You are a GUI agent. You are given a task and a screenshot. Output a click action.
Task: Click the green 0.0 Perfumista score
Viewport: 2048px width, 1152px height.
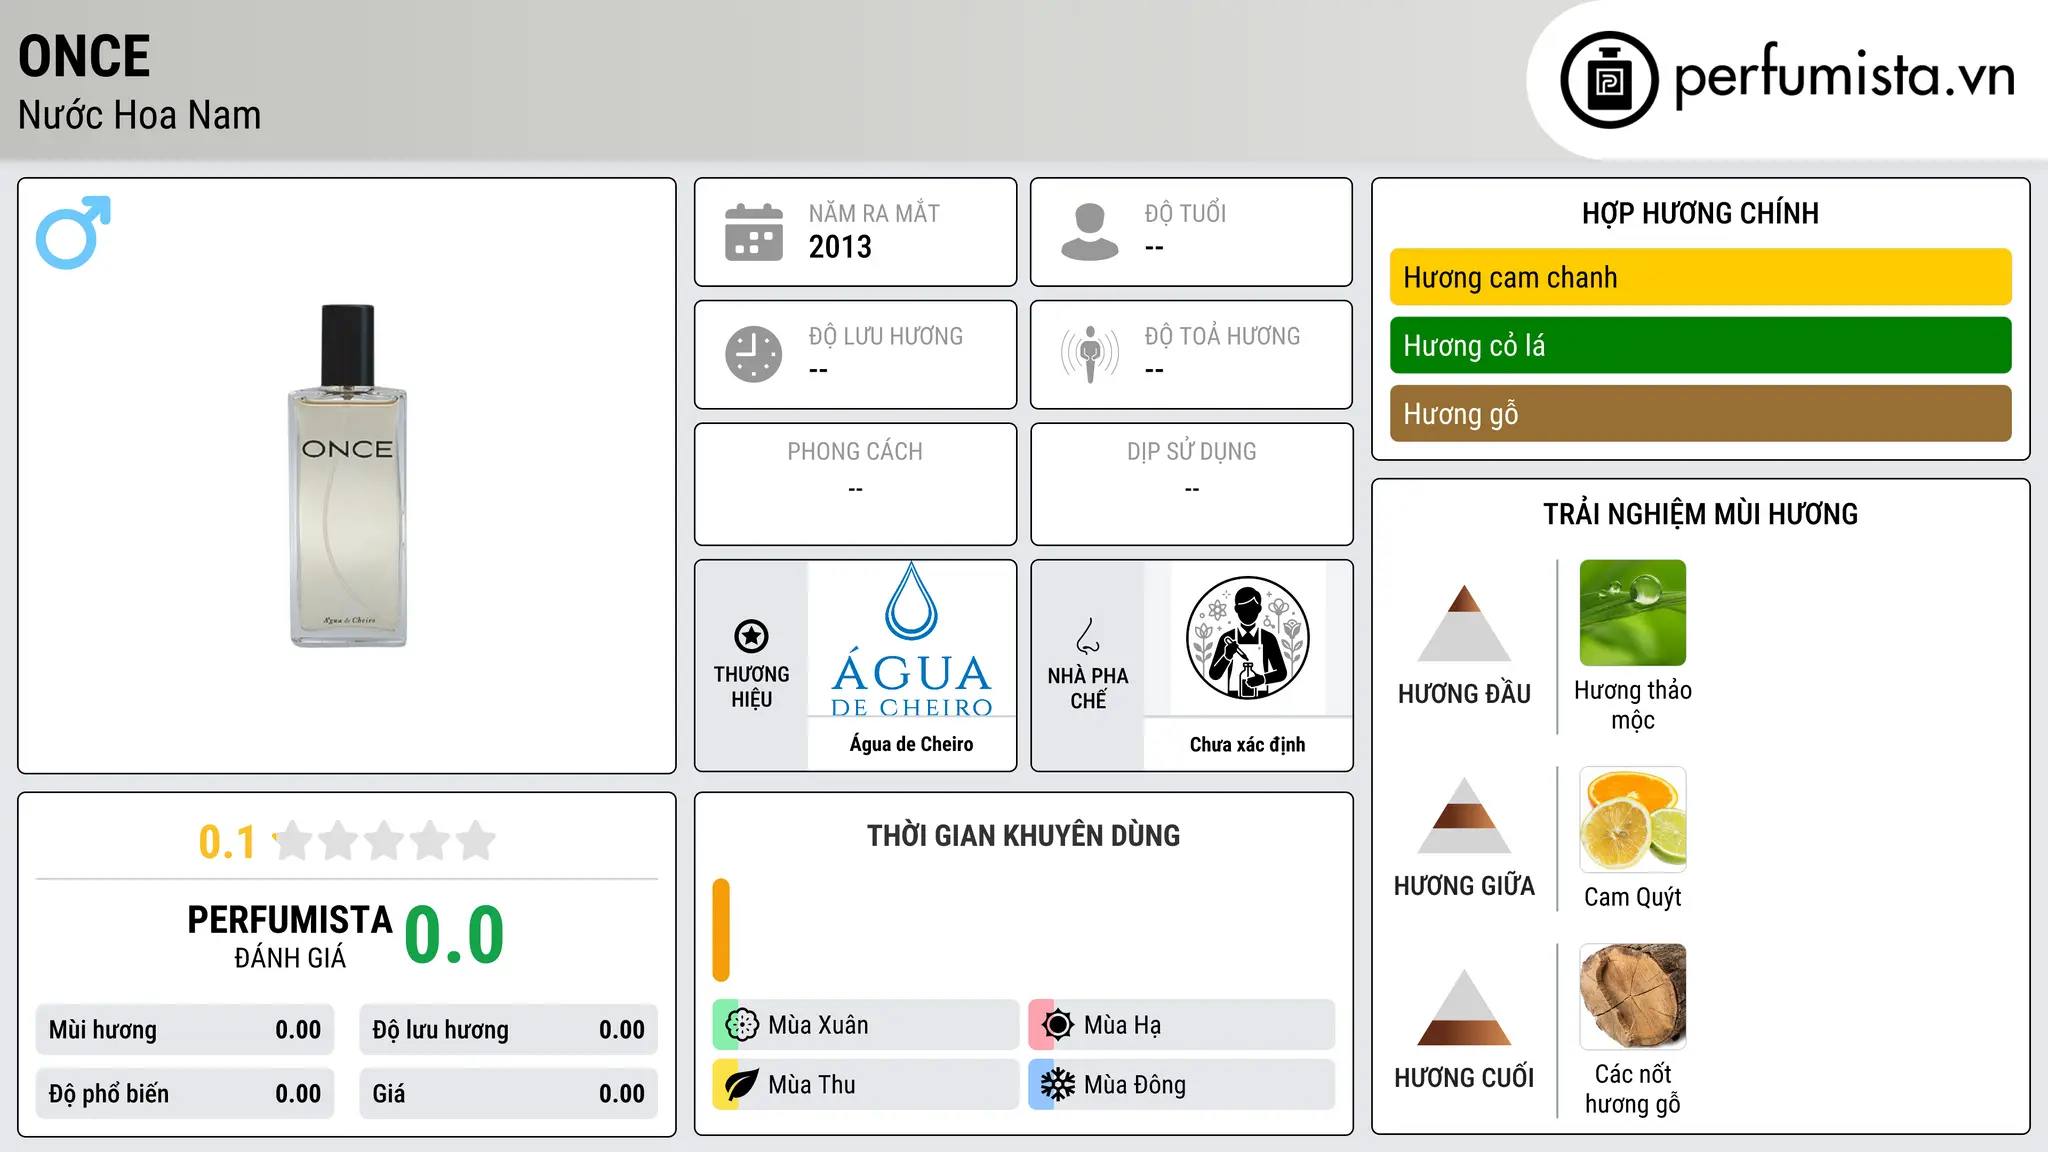(454, 934)
